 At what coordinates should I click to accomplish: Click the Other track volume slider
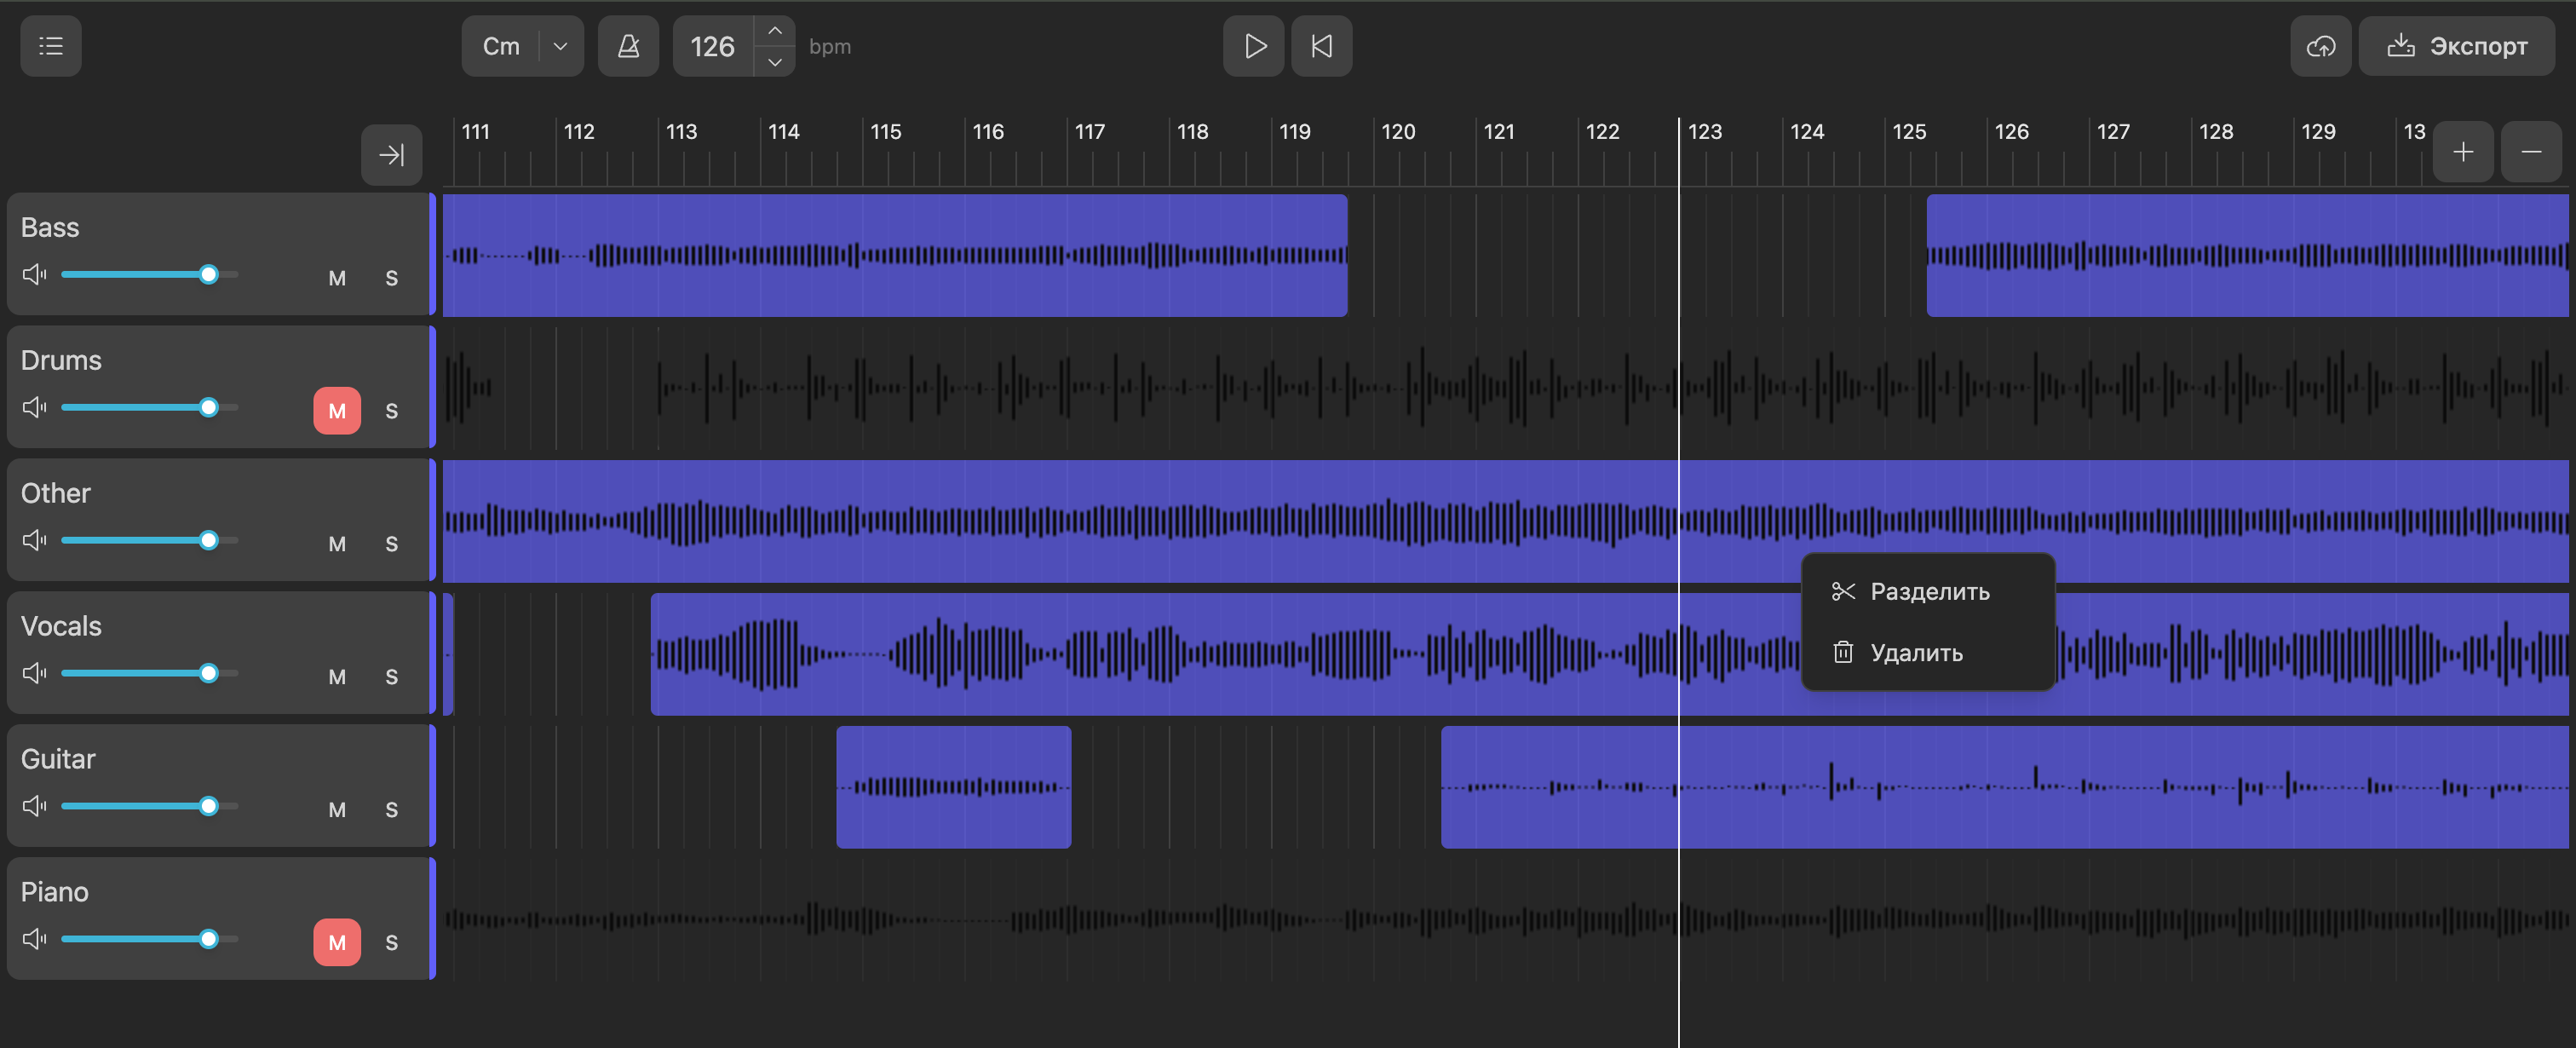click(x=149, y=540)
